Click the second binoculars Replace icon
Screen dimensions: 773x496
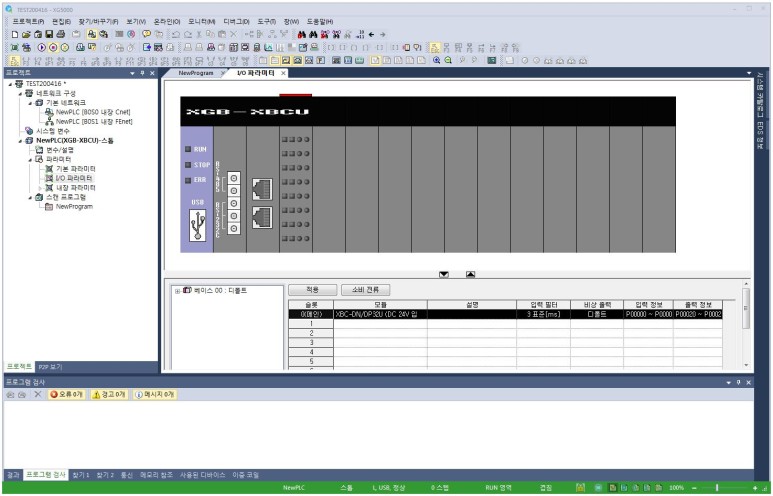point(313,35)
